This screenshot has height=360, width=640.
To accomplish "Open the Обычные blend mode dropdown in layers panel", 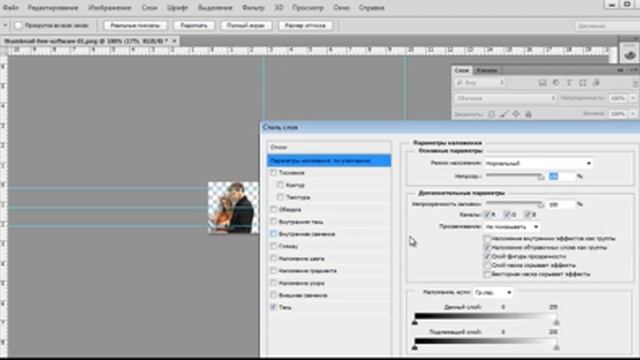I will click(505, 98).
